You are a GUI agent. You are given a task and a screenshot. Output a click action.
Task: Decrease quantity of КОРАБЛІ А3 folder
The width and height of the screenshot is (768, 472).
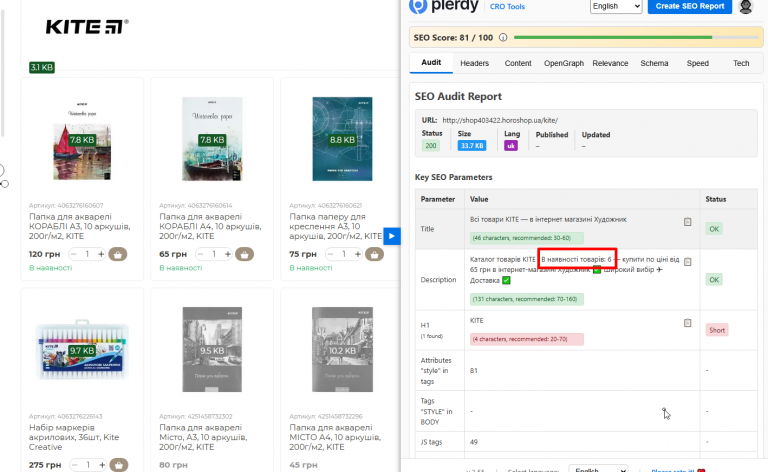(74, 254)
